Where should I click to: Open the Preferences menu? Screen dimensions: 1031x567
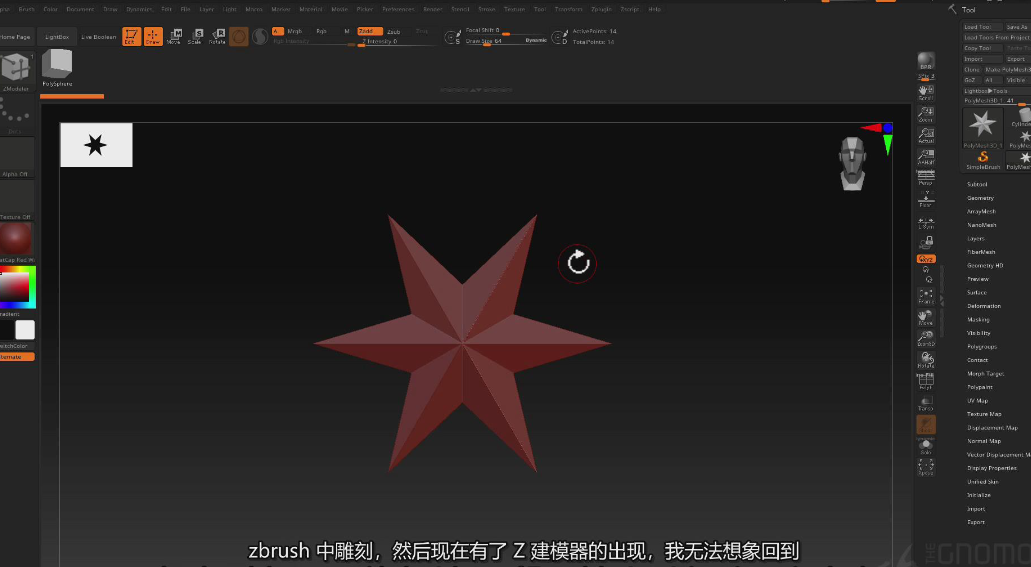coord(398,9)
